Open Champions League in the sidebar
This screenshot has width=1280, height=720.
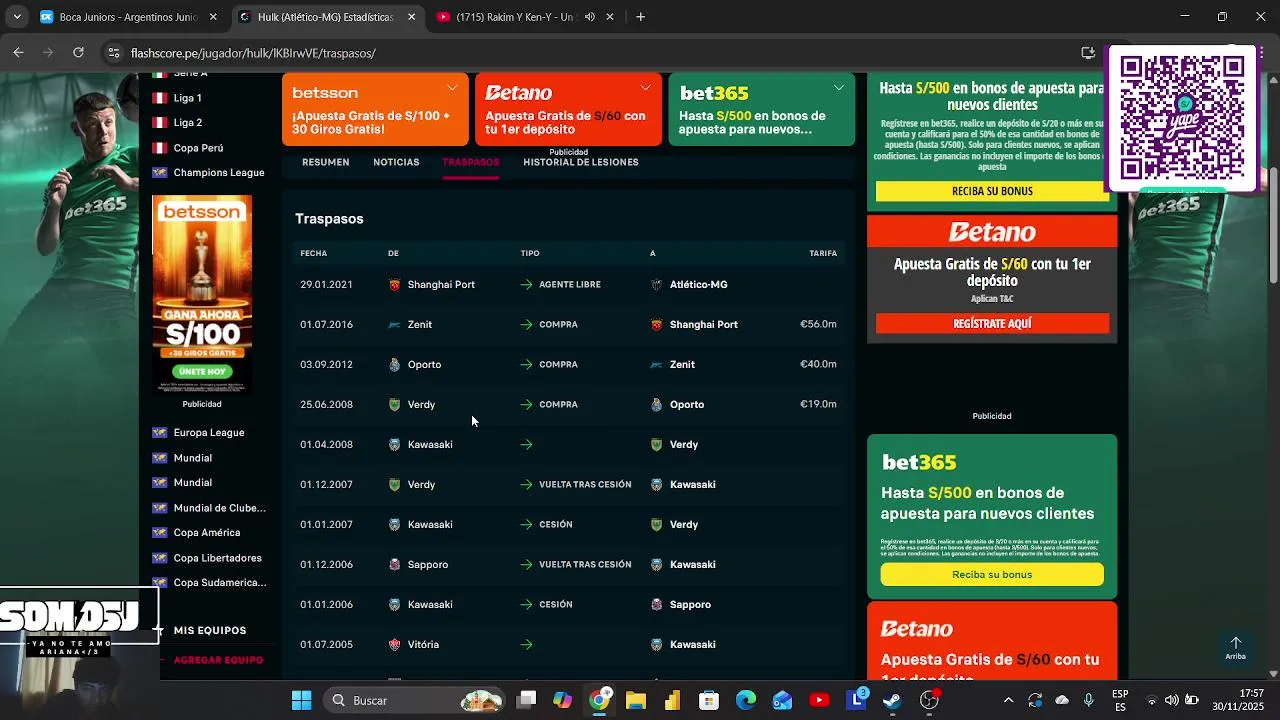(x=218, y=173)
